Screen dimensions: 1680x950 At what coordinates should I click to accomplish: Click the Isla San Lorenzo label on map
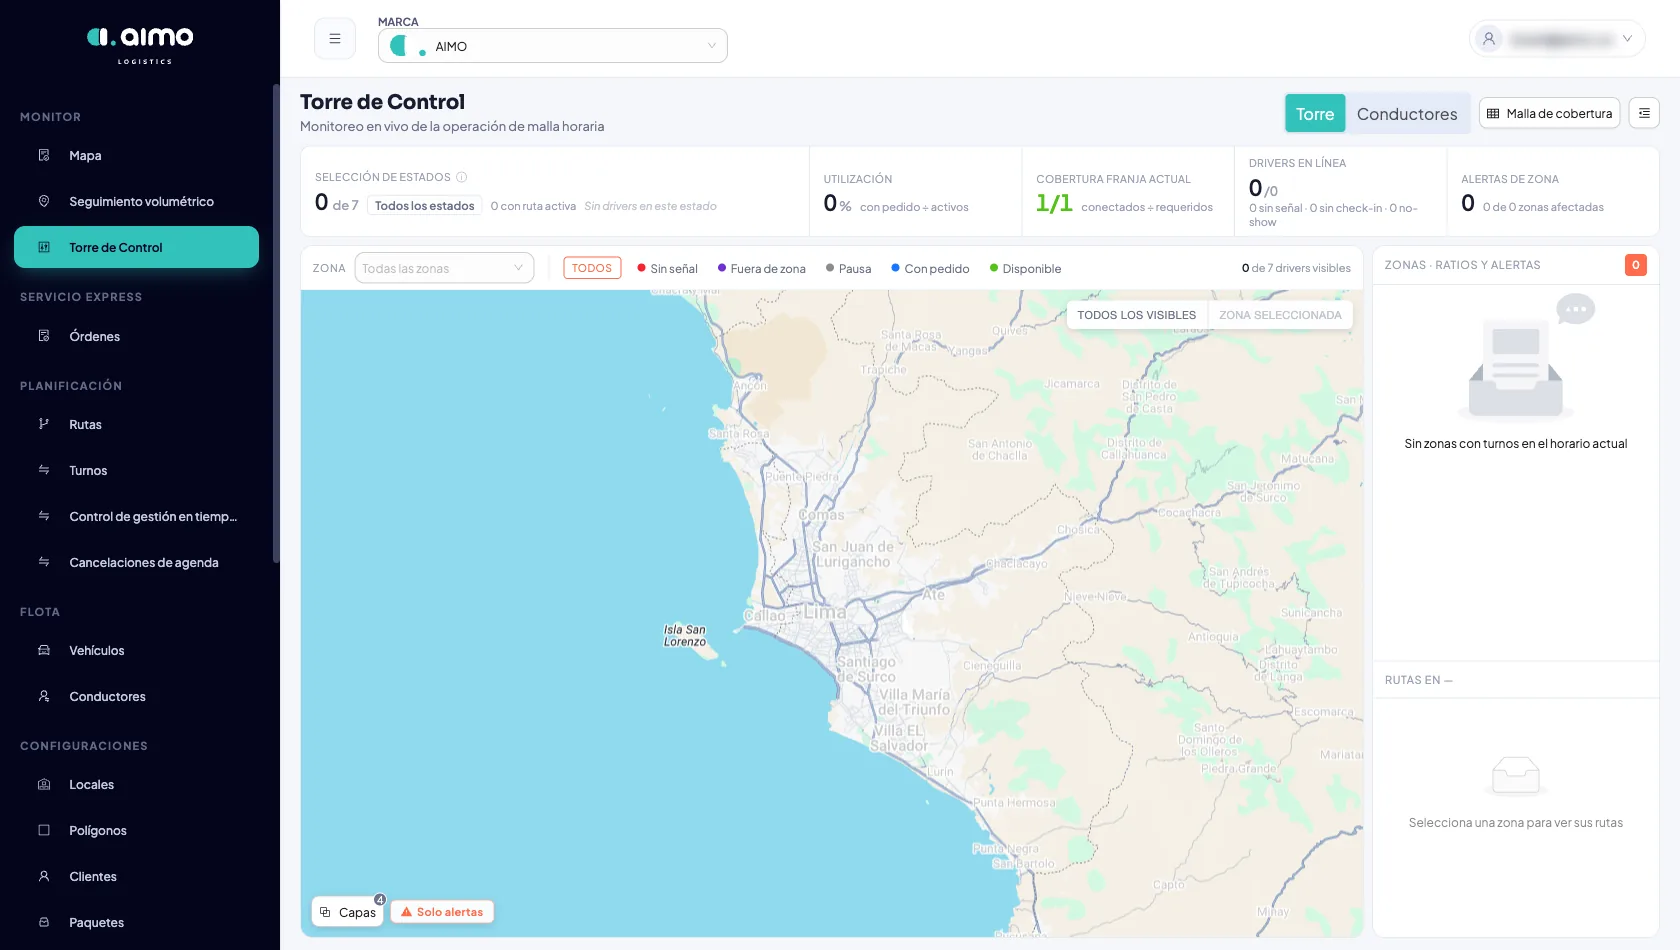pyautogui.click(x=685, y=636)
